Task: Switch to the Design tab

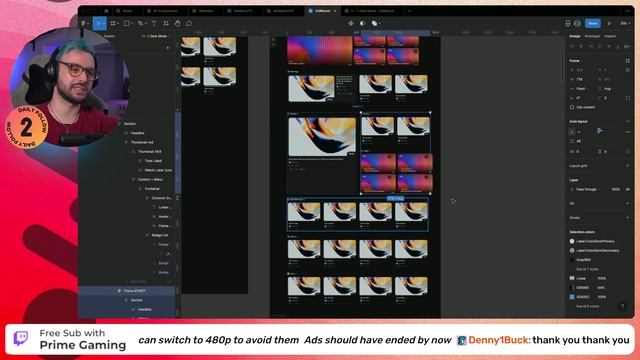Action: 575,36
